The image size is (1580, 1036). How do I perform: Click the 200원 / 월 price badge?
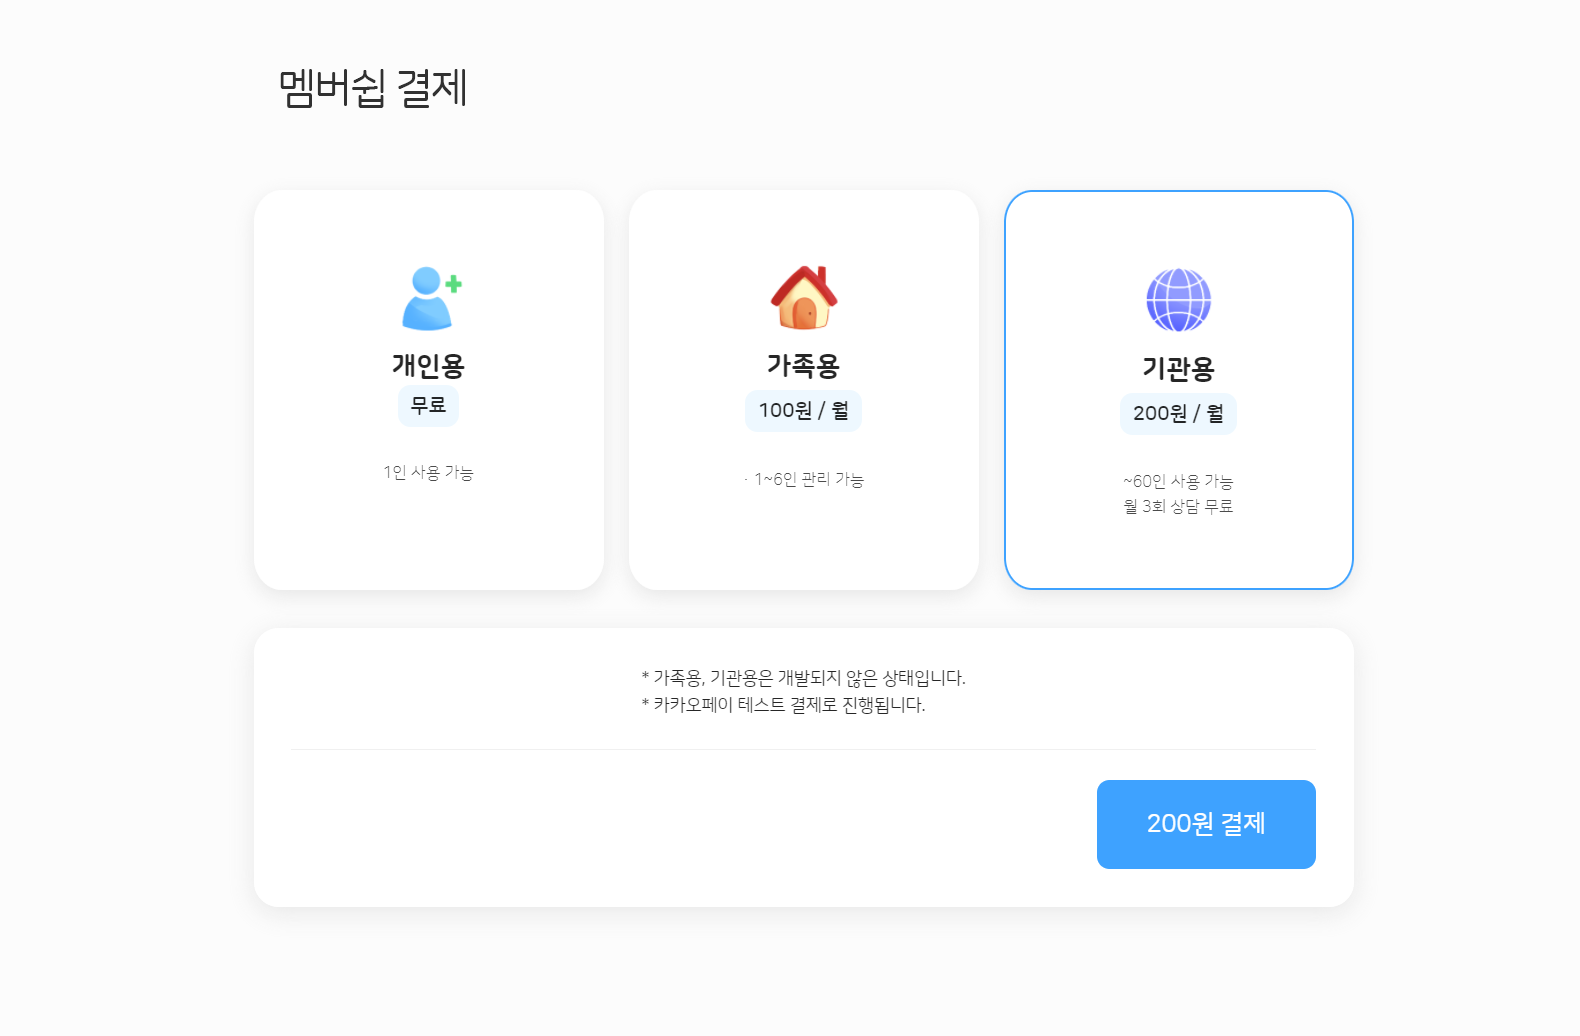[1178, 414]
